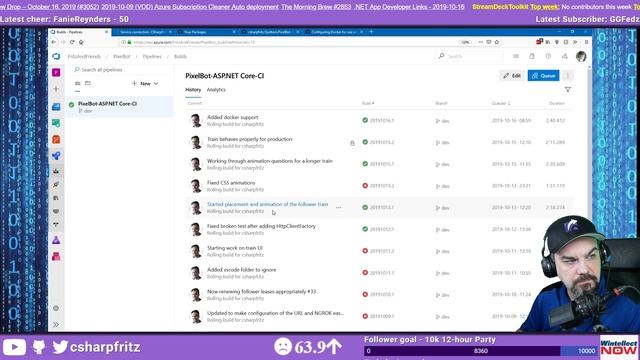This screenshot has width=640, height=360.
Task: Switch to 'Service connections' browser tab
Action: tap(143, 32)
